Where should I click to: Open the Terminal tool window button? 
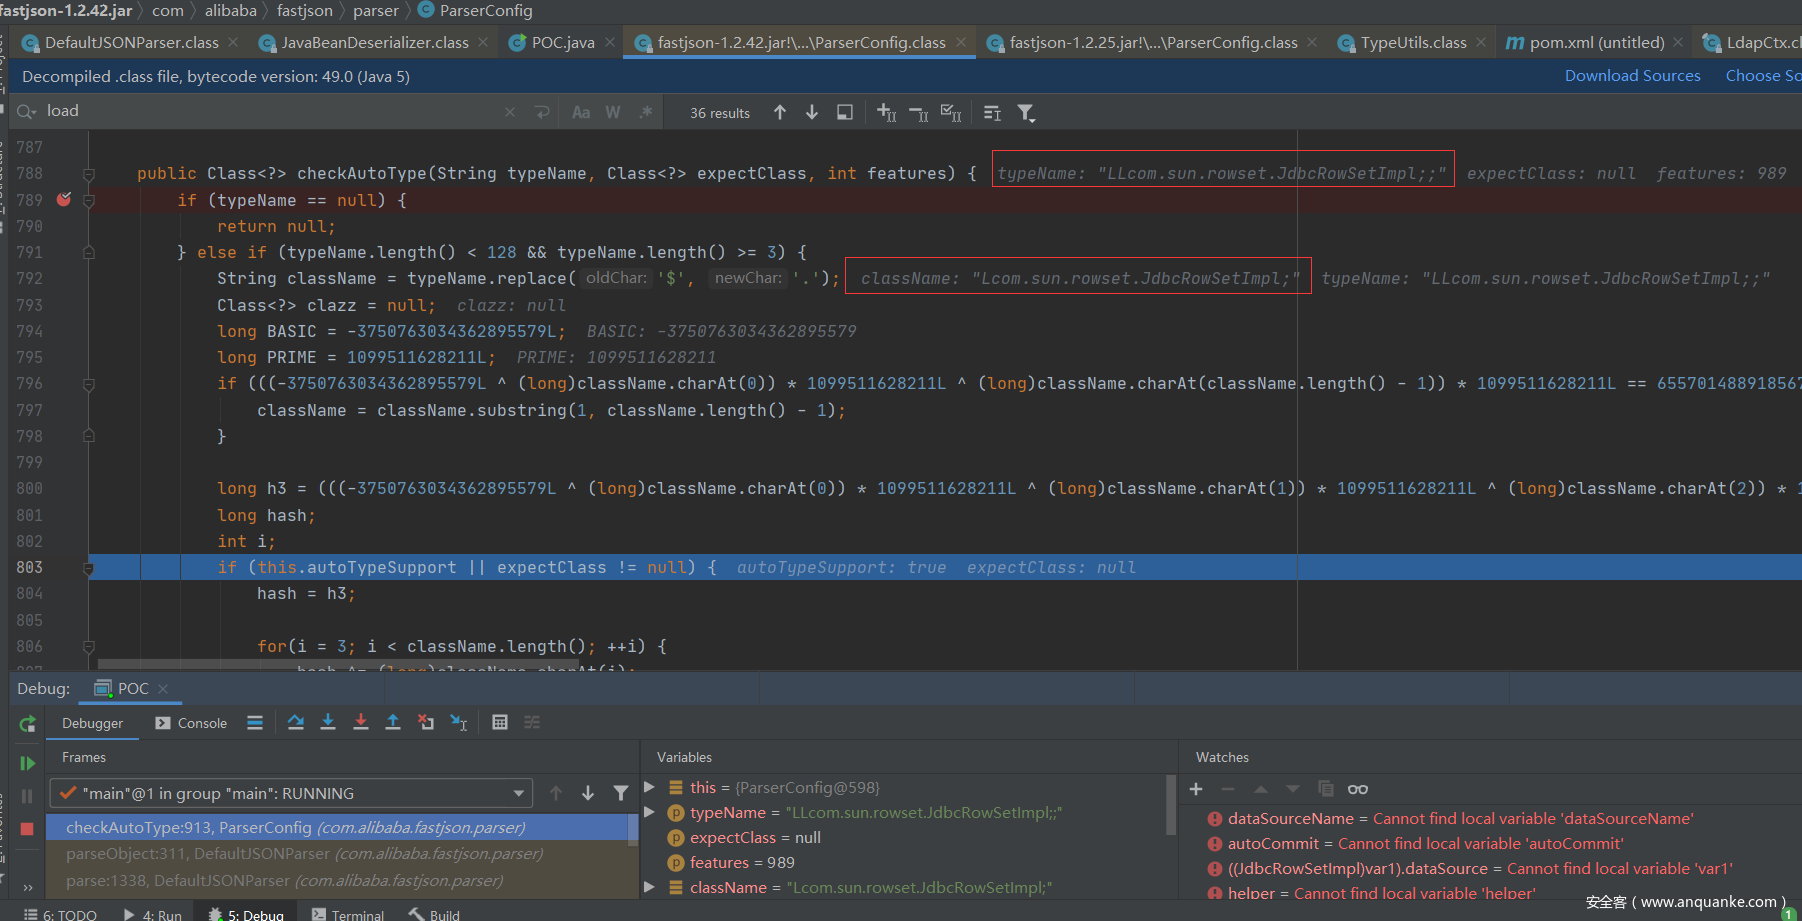(x=347, y=914)
